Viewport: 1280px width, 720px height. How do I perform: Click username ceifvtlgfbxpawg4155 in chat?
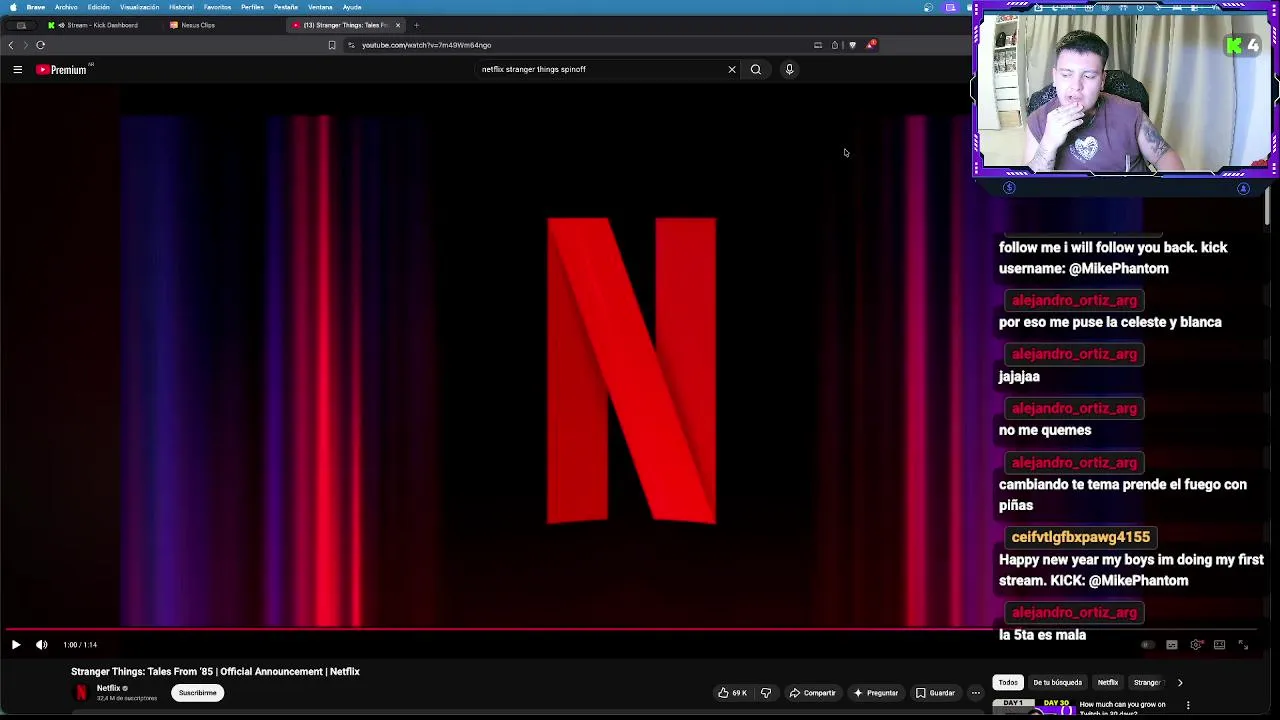(x=1080, y=537)
